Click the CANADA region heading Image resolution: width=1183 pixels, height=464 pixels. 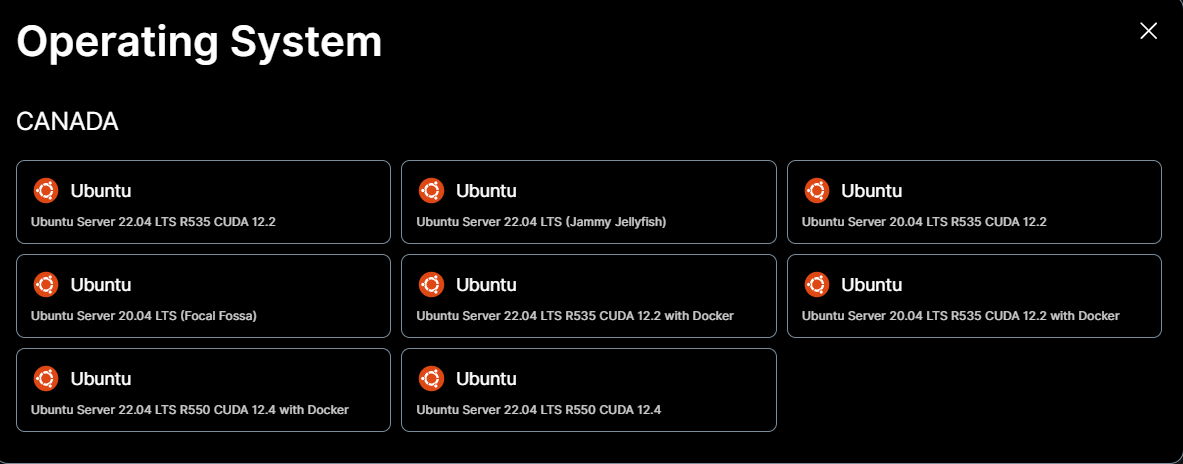click(x=67, y=121)
